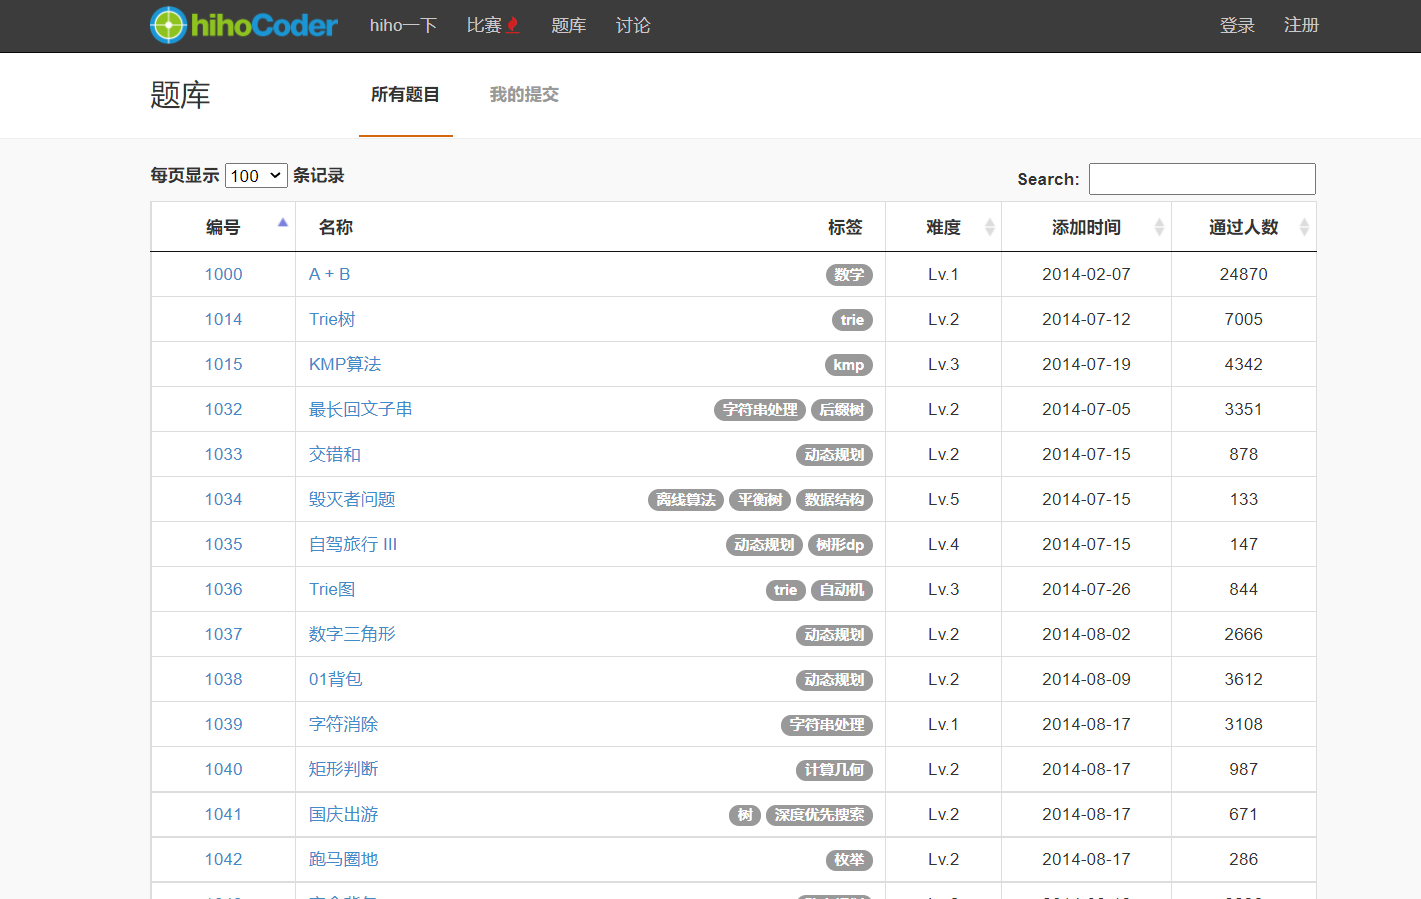Sort by 编号 using its arrow icon
Image resolution: width=1421 pixels, height=899 pixels.
click(x=283, y=223)
